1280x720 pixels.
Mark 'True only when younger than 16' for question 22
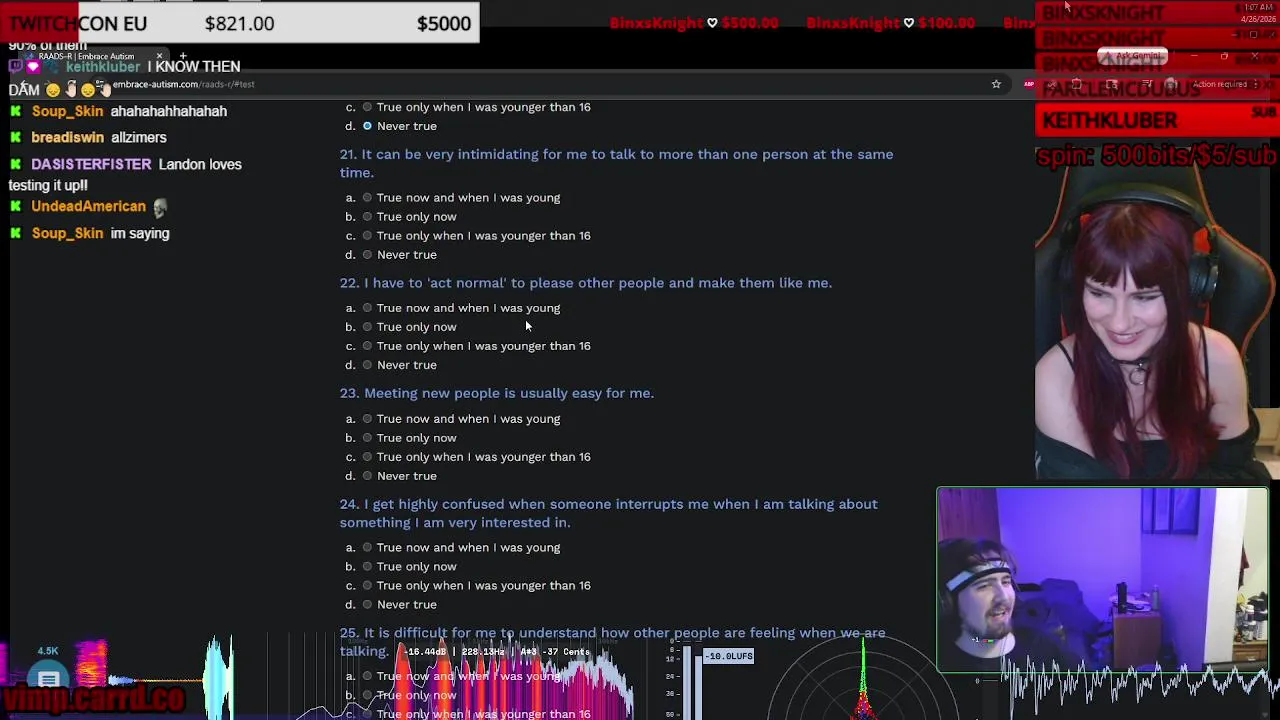(367, 346)
